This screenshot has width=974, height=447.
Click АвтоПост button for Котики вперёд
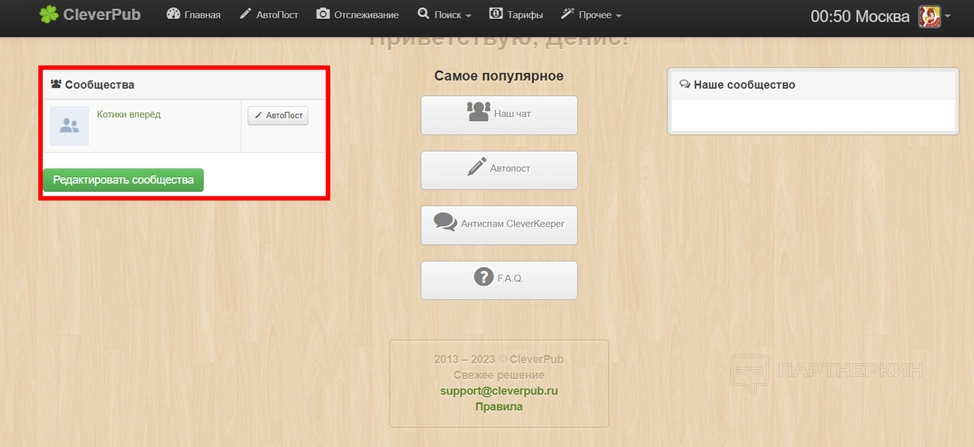[278, 115]
